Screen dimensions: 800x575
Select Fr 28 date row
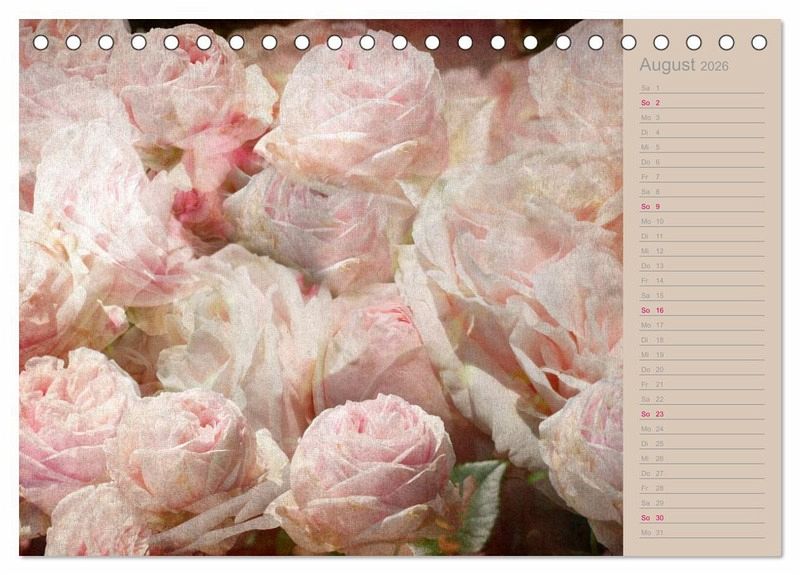click(700, 488)
